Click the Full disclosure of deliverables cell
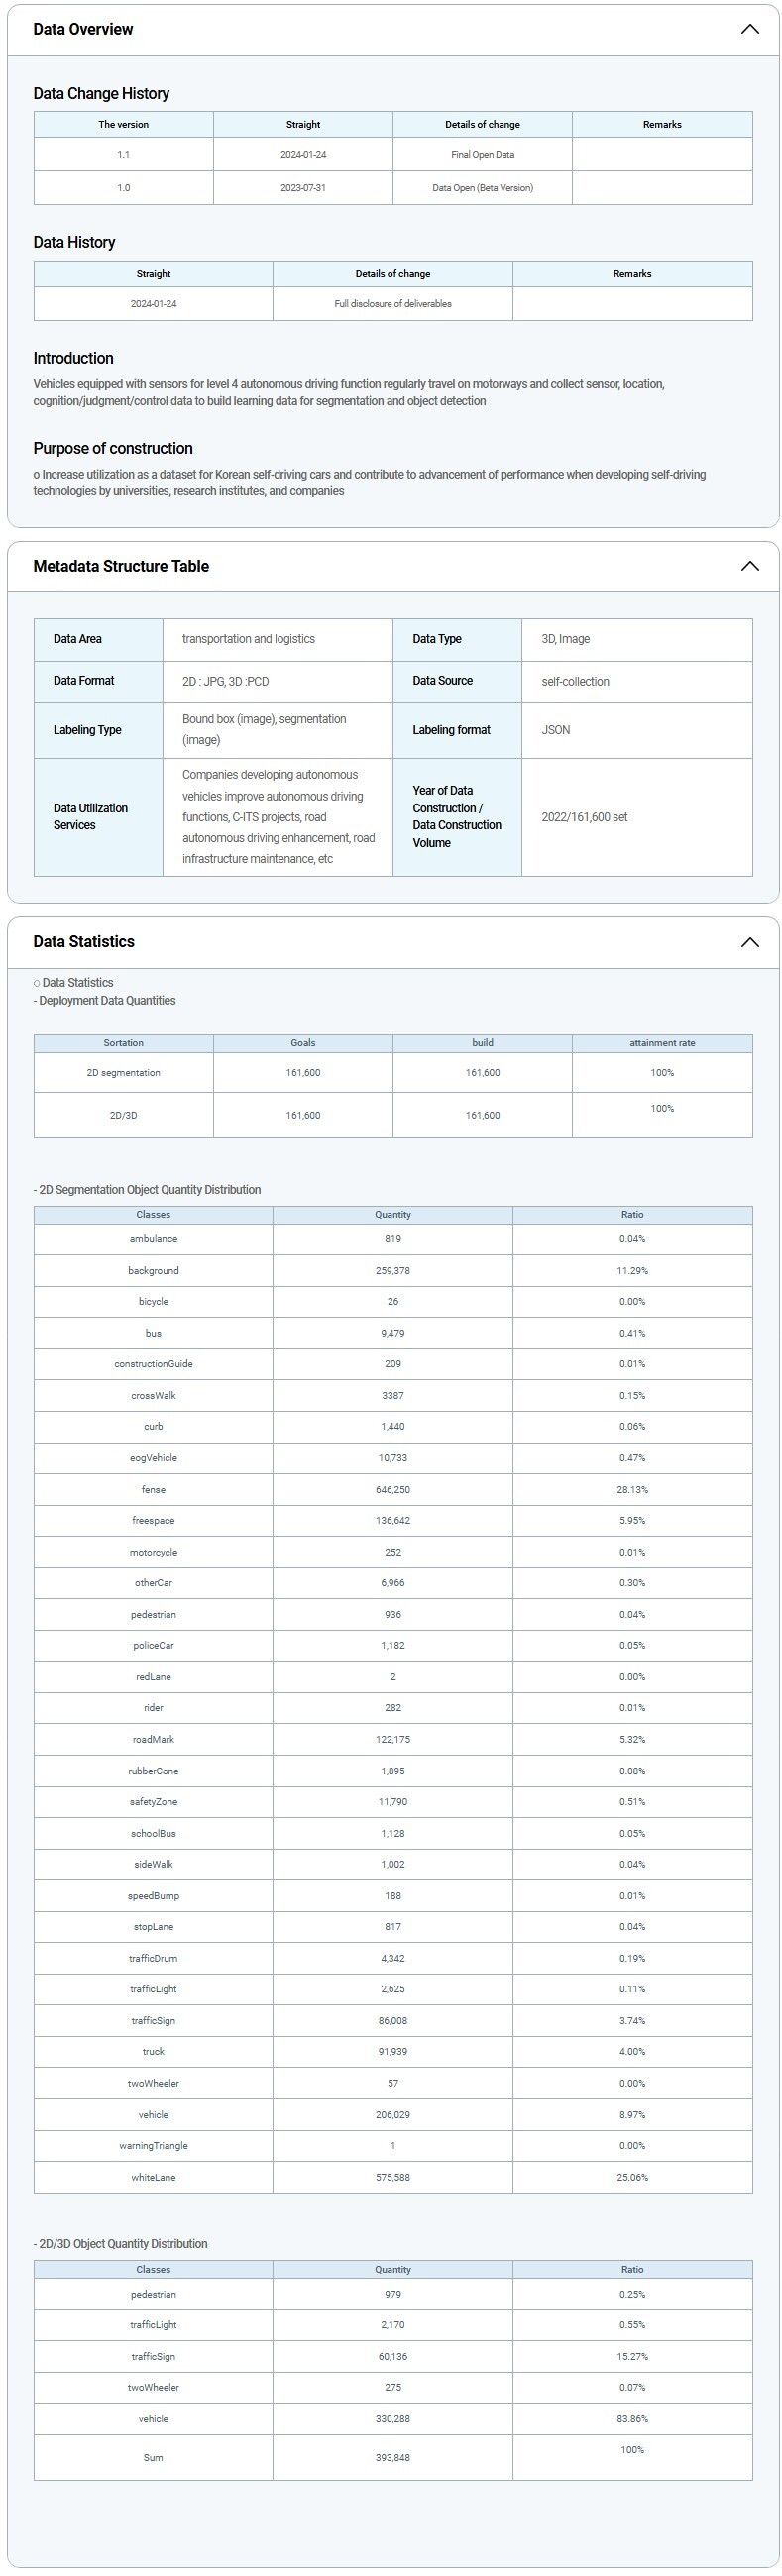The height and width of the screenshot is (2576, 782). point(392,304)
